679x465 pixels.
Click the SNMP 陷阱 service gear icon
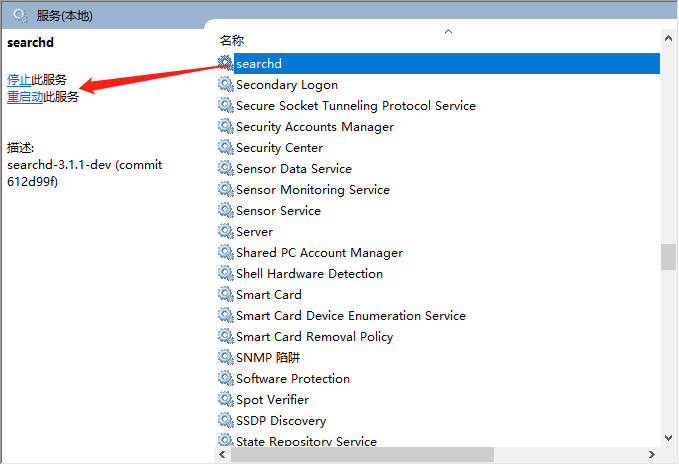click(x=226, y=358)
